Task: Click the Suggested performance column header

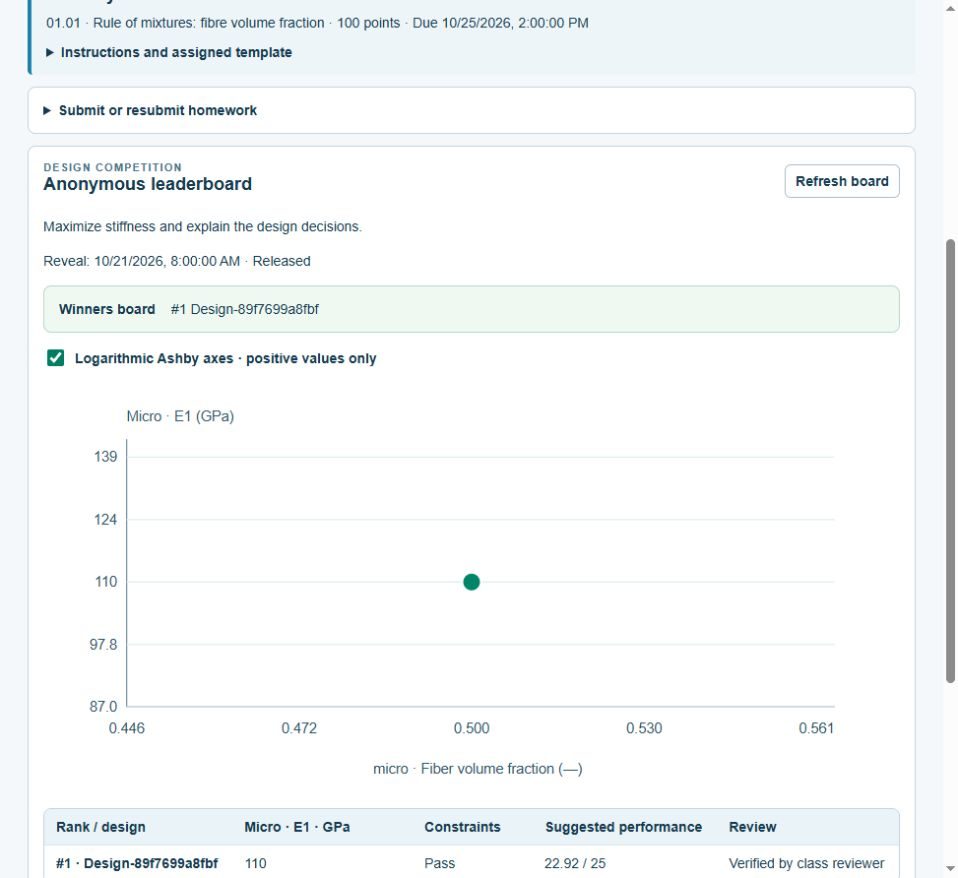Action: point(623,827)
